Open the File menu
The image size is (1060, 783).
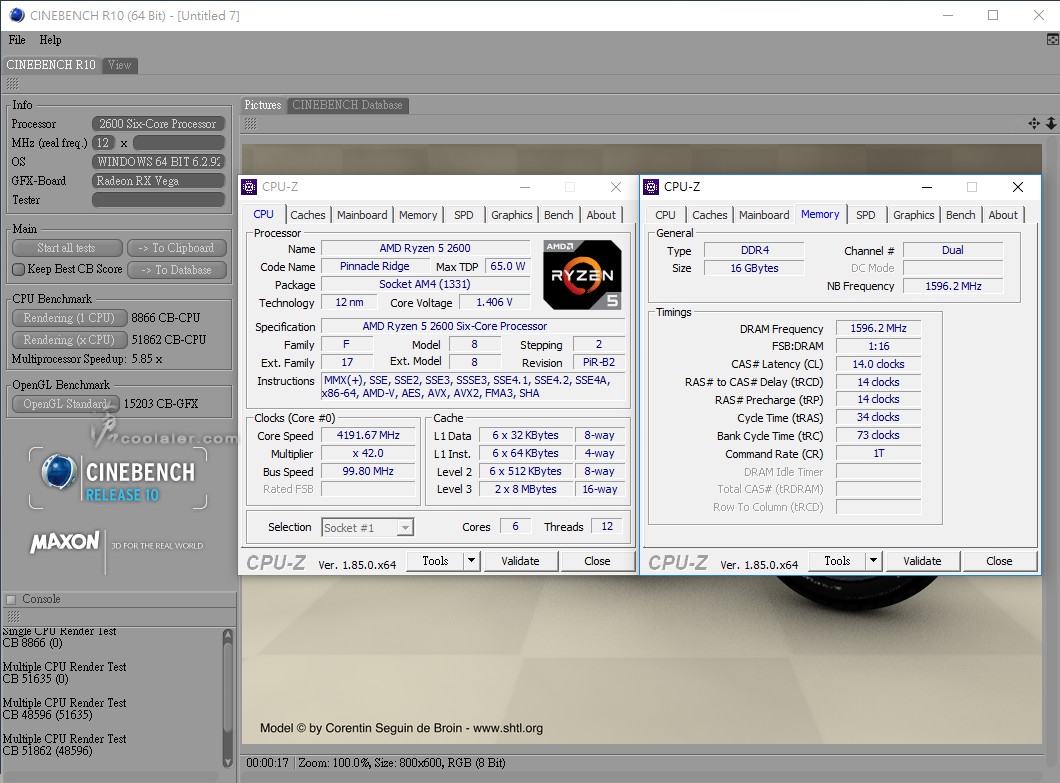pos(17,40)
